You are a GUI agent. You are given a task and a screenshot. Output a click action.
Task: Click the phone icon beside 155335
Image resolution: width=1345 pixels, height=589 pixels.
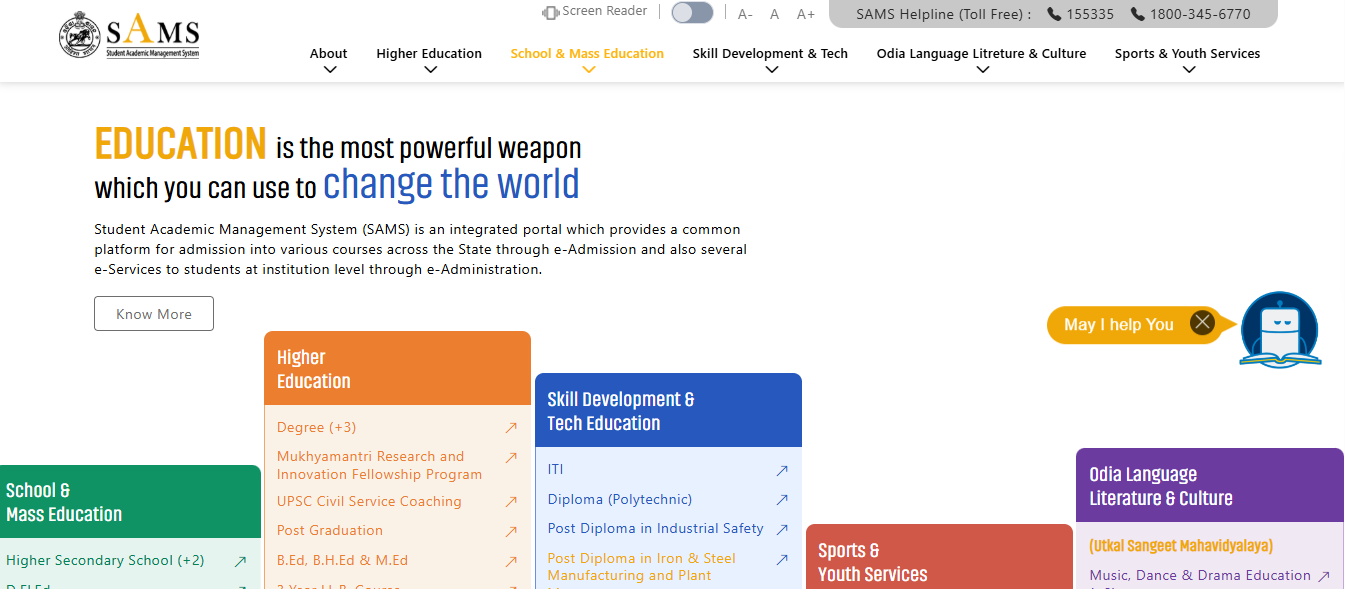coord(1054,14)
